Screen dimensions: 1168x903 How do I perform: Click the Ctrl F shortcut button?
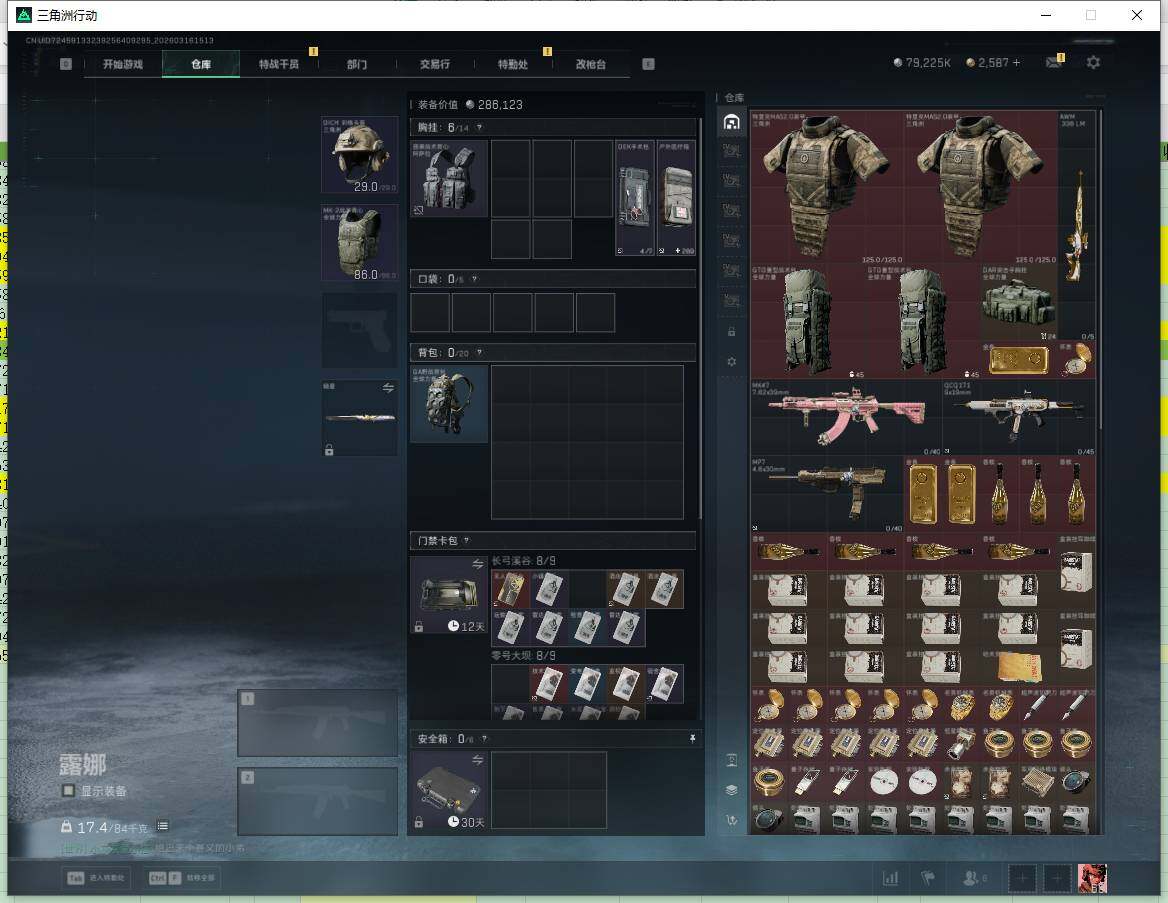click(182, 878)
